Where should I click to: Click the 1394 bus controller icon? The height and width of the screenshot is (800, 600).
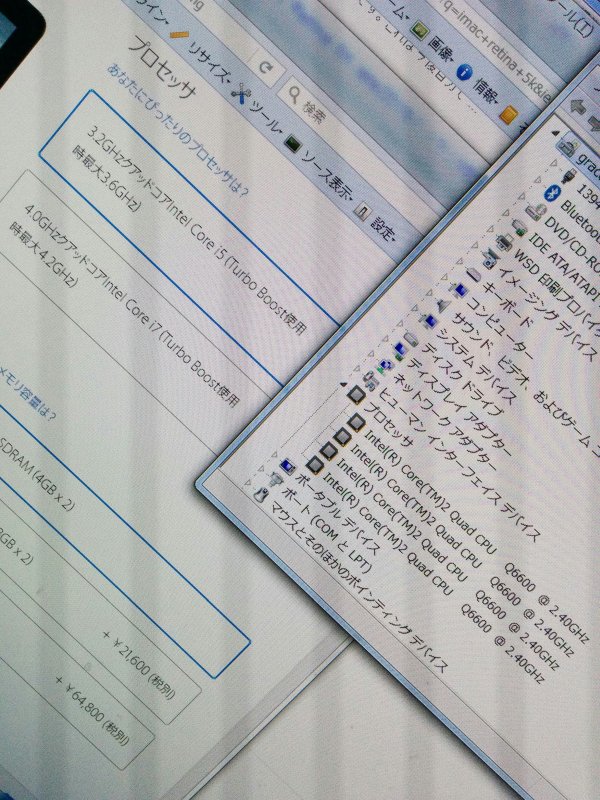coord(568,175)
